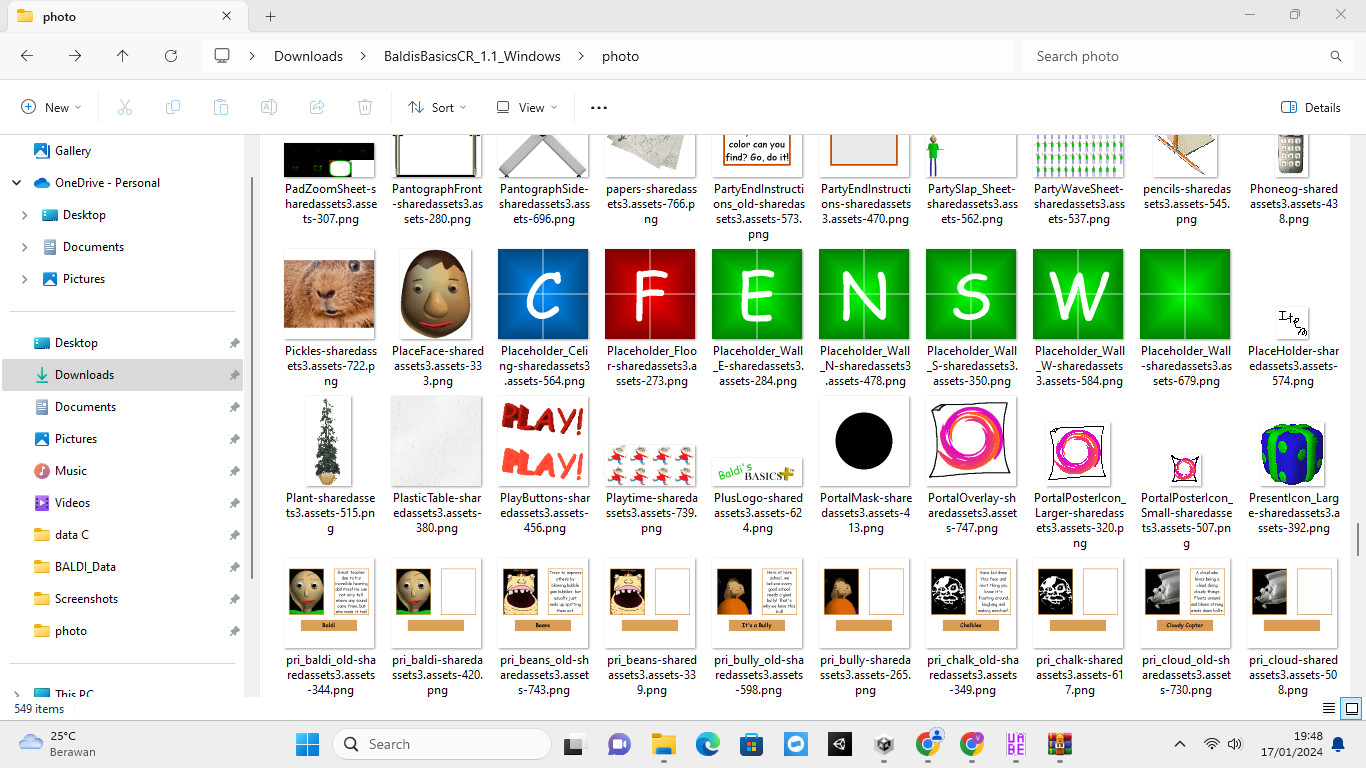Select the Plant thumbnail
Screen dimensions: 1366x768
[x=330, y=441]
